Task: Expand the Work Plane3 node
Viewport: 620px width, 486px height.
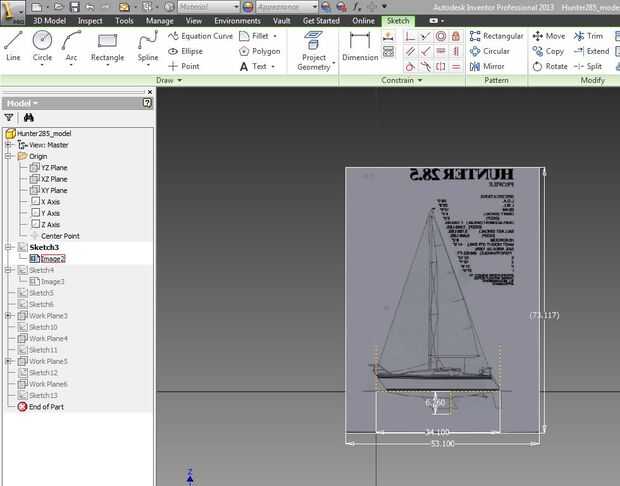Action: 8,316
